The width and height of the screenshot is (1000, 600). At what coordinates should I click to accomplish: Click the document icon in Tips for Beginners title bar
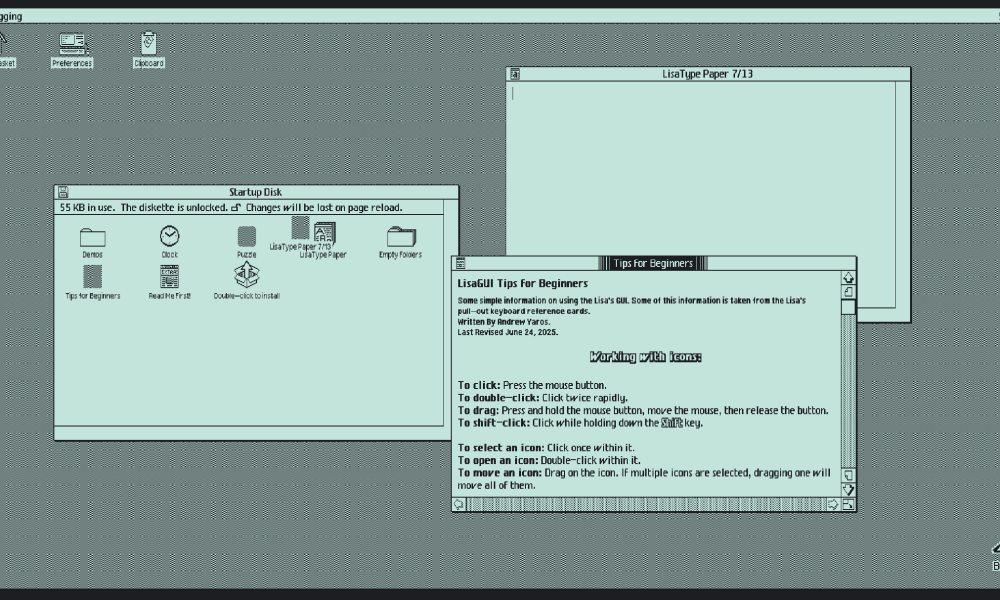tap(460, 263)
